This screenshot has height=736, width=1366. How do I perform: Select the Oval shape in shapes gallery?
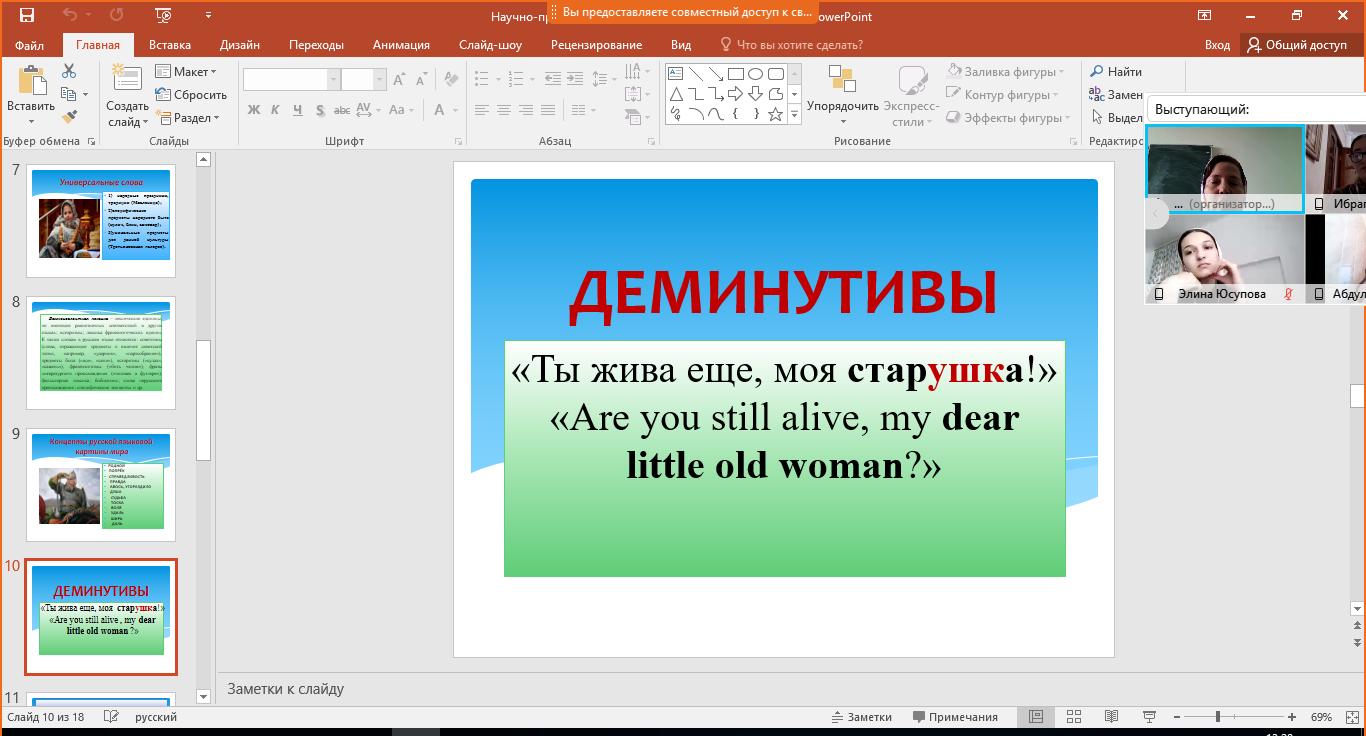755,73
